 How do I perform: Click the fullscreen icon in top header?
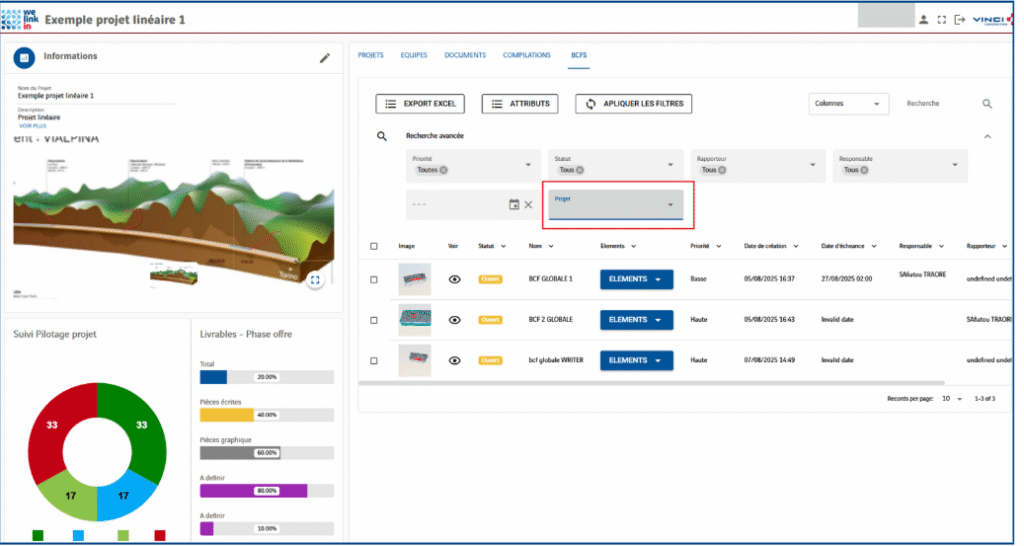point(942,19)
